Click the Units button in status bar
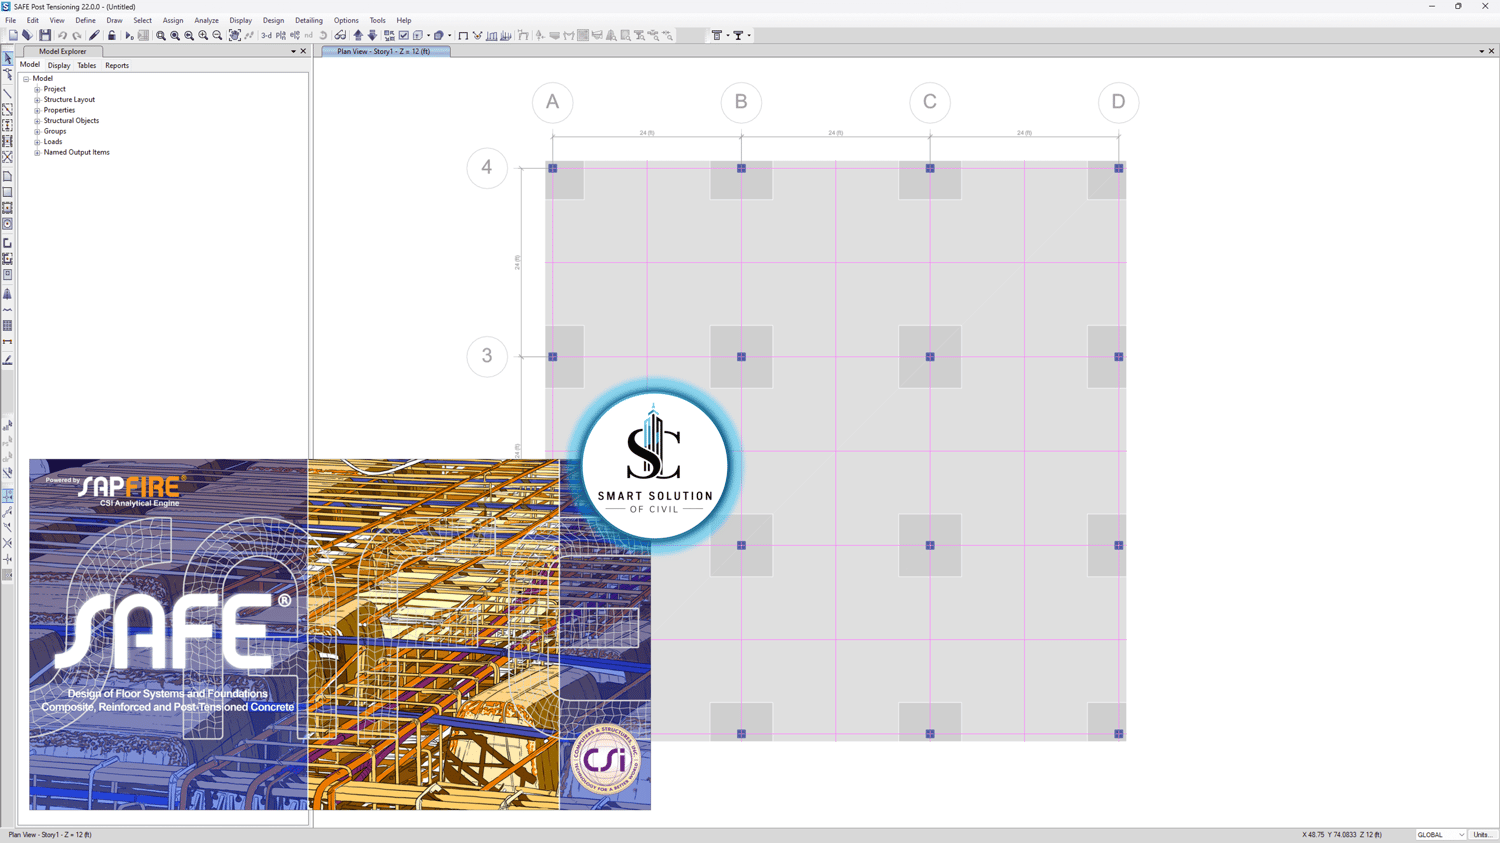Screen dimensions: 1500x843 (1482, 835)
